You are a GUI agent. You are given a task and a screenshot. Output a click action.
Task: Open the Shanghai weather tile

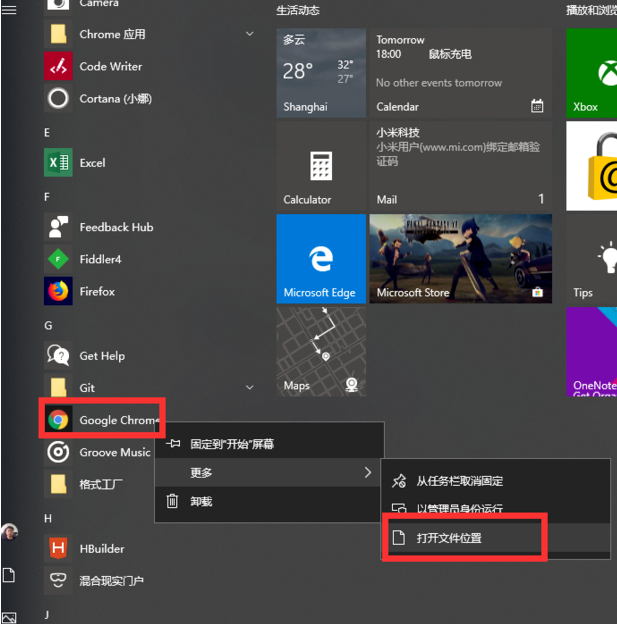click(x=321, y=73)
